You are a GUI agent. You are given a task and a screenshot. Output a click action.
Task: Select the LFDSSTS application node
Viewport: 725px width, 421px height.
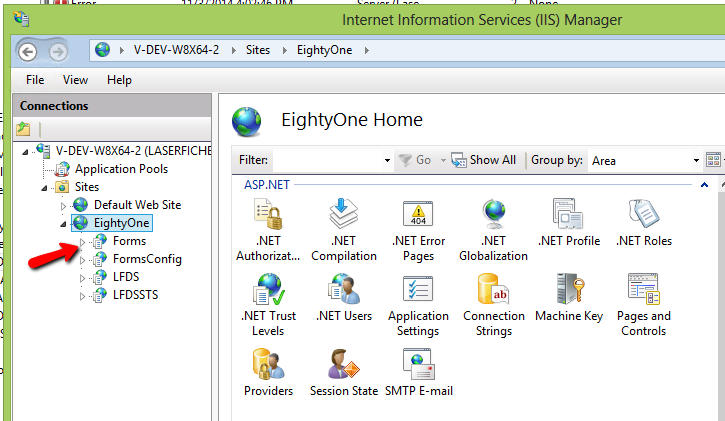(135, 295)
